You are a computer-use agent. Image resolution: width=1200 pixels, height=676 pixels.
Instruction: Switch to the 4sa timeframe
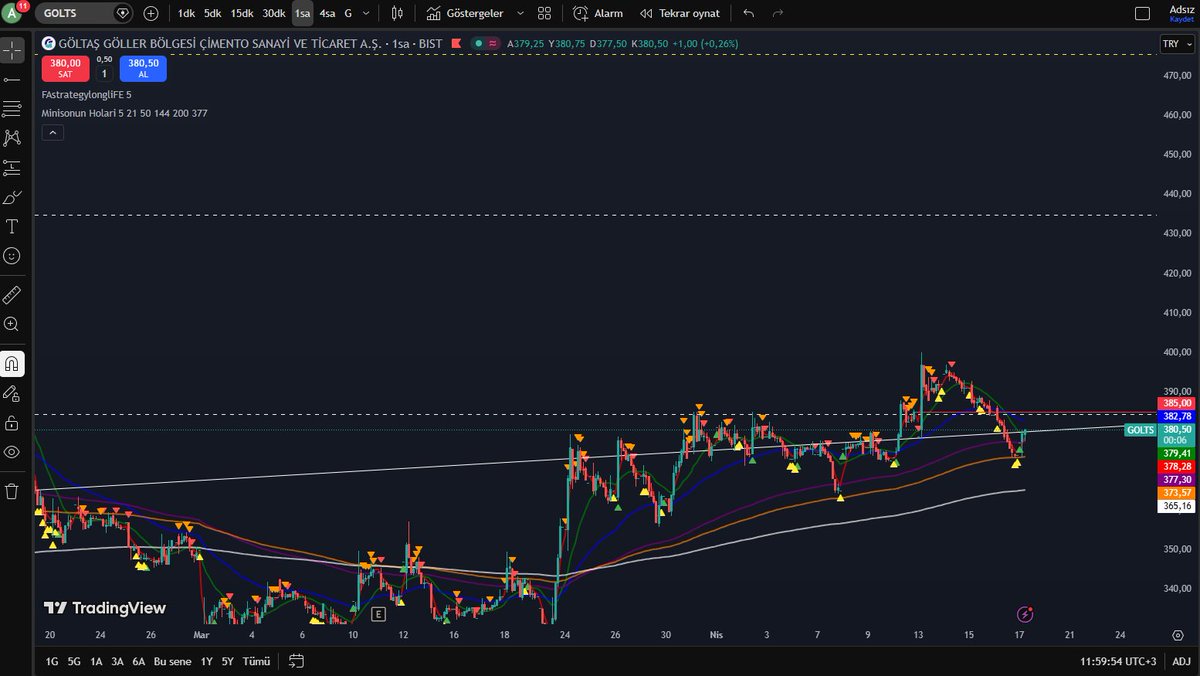coord(327,13)
